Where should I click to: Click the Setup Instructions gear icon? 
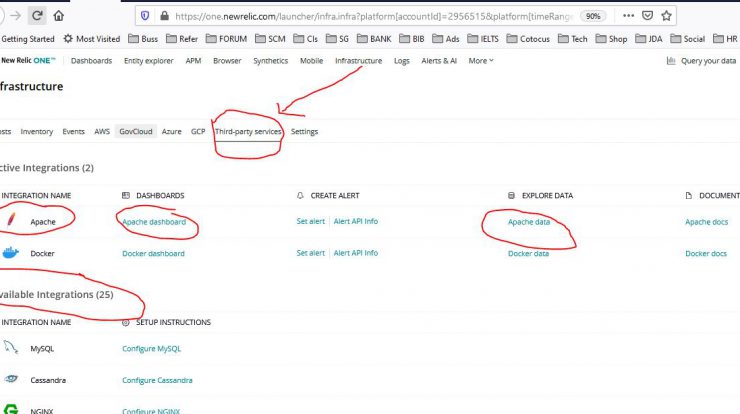(x=126, y=322)
